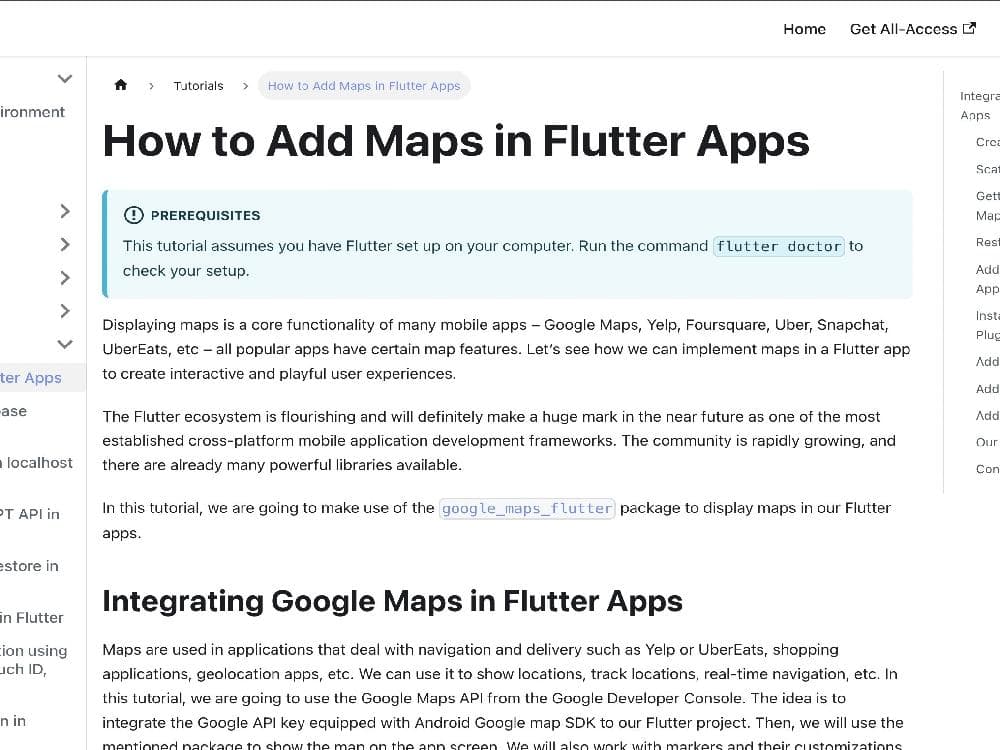Open the Get All-Access link
Screen dimensions: 1000x750
pos(912,29)
